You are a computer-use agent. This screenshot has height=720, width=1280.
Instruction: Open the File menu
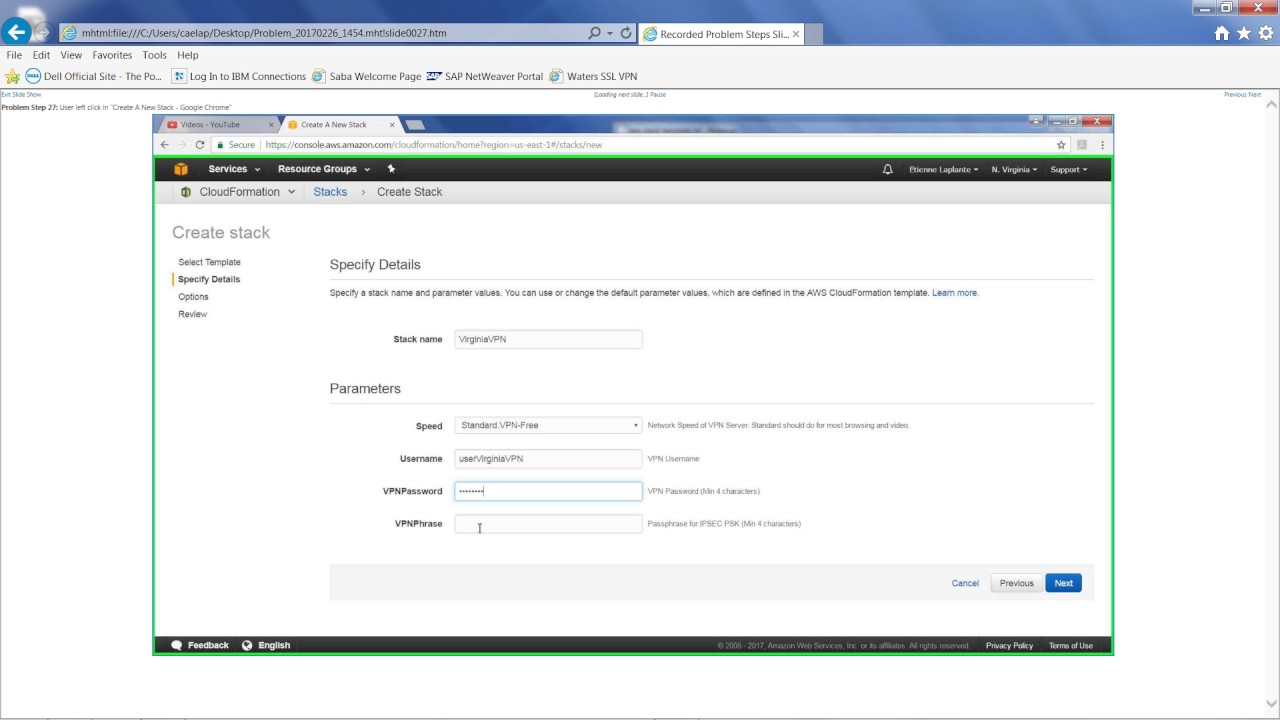pyautogui.click(x=14, y=55)
